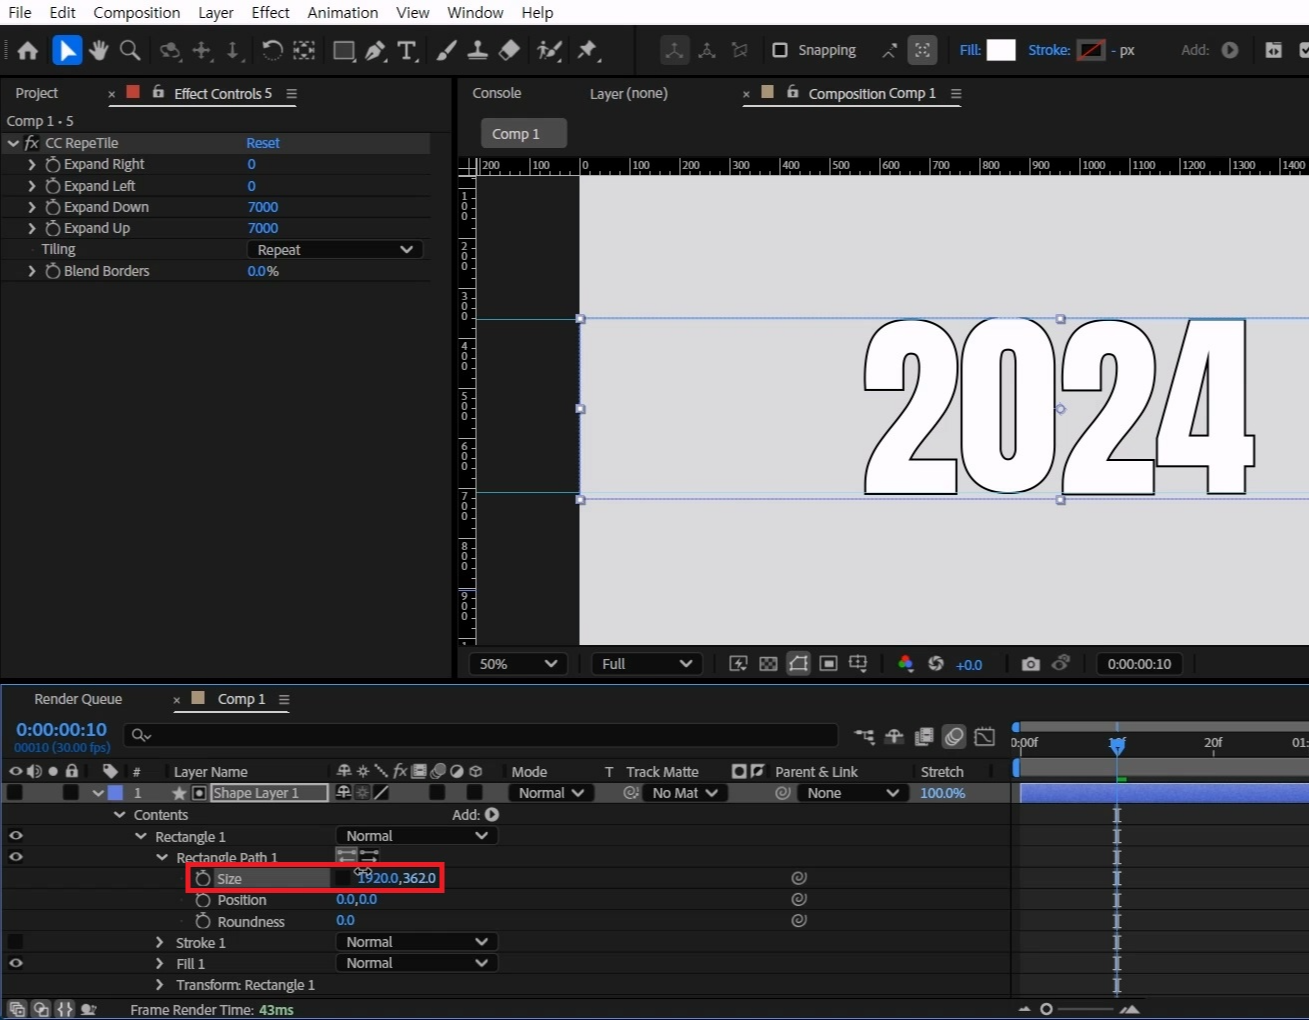Select the Rectangle shape tool
The height and width of the screenshot is (1020, 1309).
pyautogui.click(x=344, y=50)
